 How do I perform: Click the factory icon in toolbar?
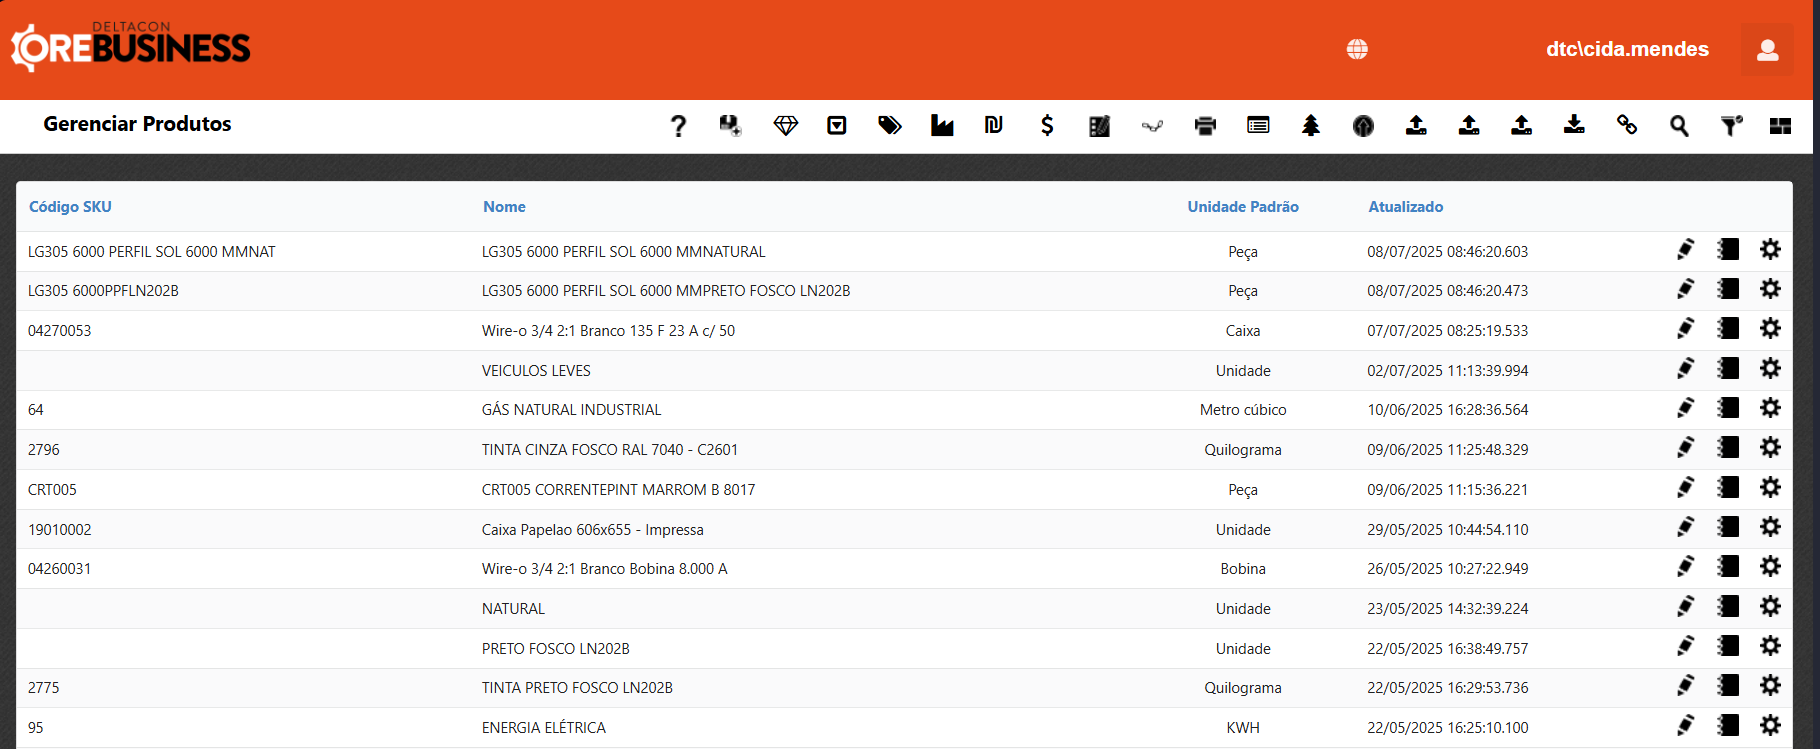(942, 126)
